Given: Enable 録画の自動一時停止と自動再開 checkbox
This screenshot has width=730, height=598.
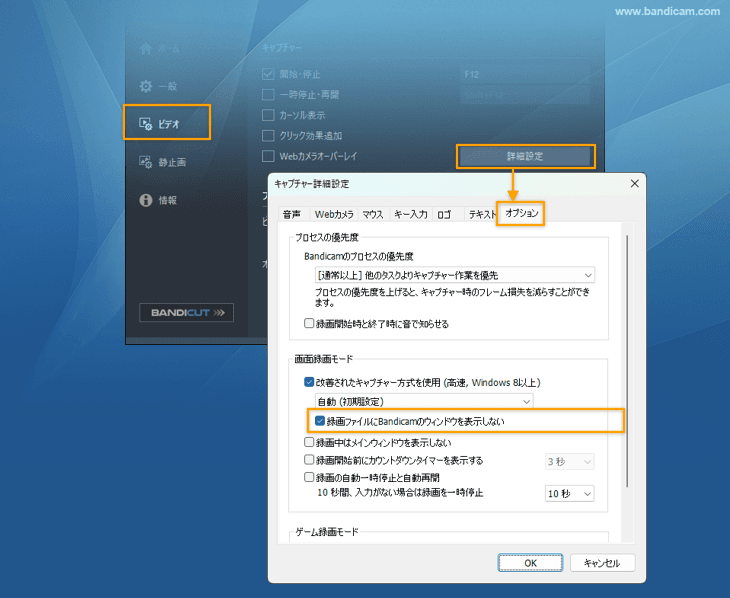Looking at the screenshot, I should pyautogui.click(x=309, y=477).
